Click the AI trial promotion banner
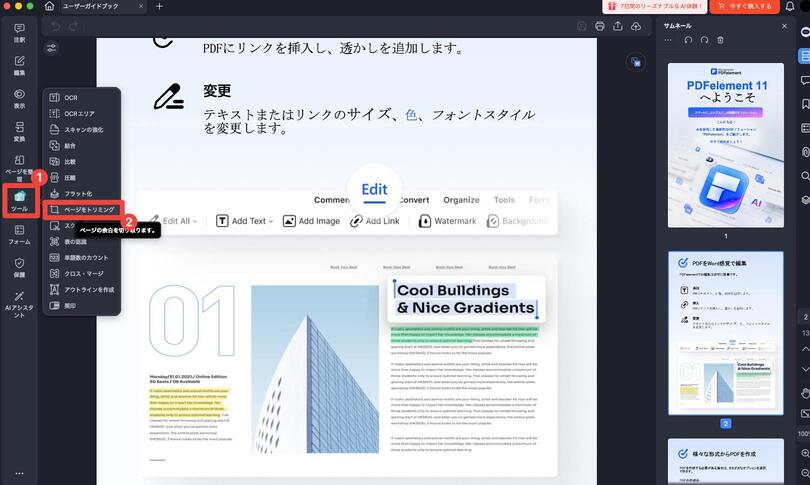This screenshot has width=810, height=485. click(x=655, y=6)
